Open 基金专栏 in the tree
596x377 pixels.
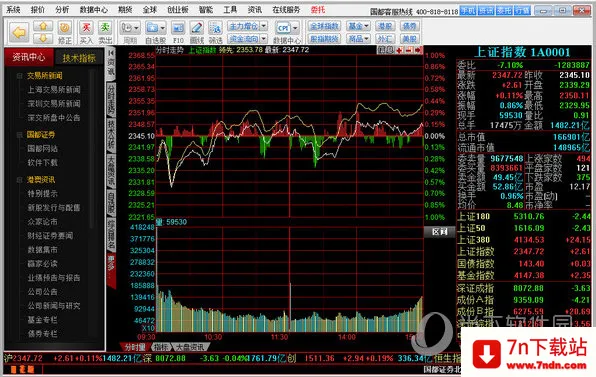pyautogui.click(x=43, y=320)
